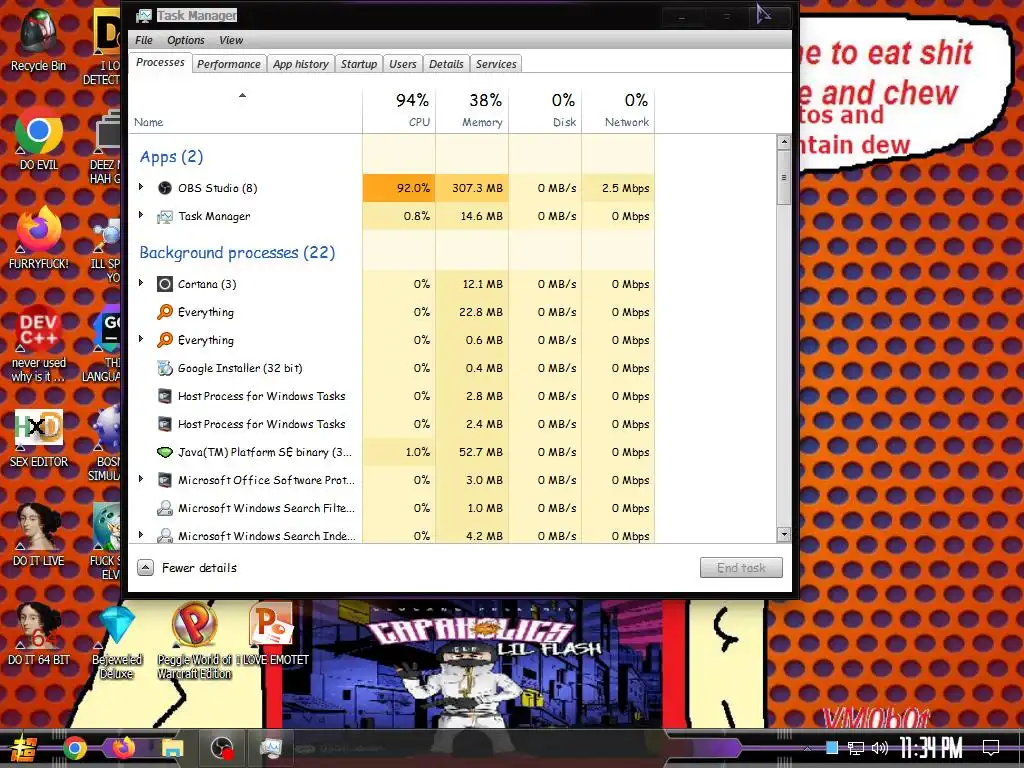Open the Start button on the taskbar
The width and height of the screenshot is (1024, 768).
tap(23, 748)
